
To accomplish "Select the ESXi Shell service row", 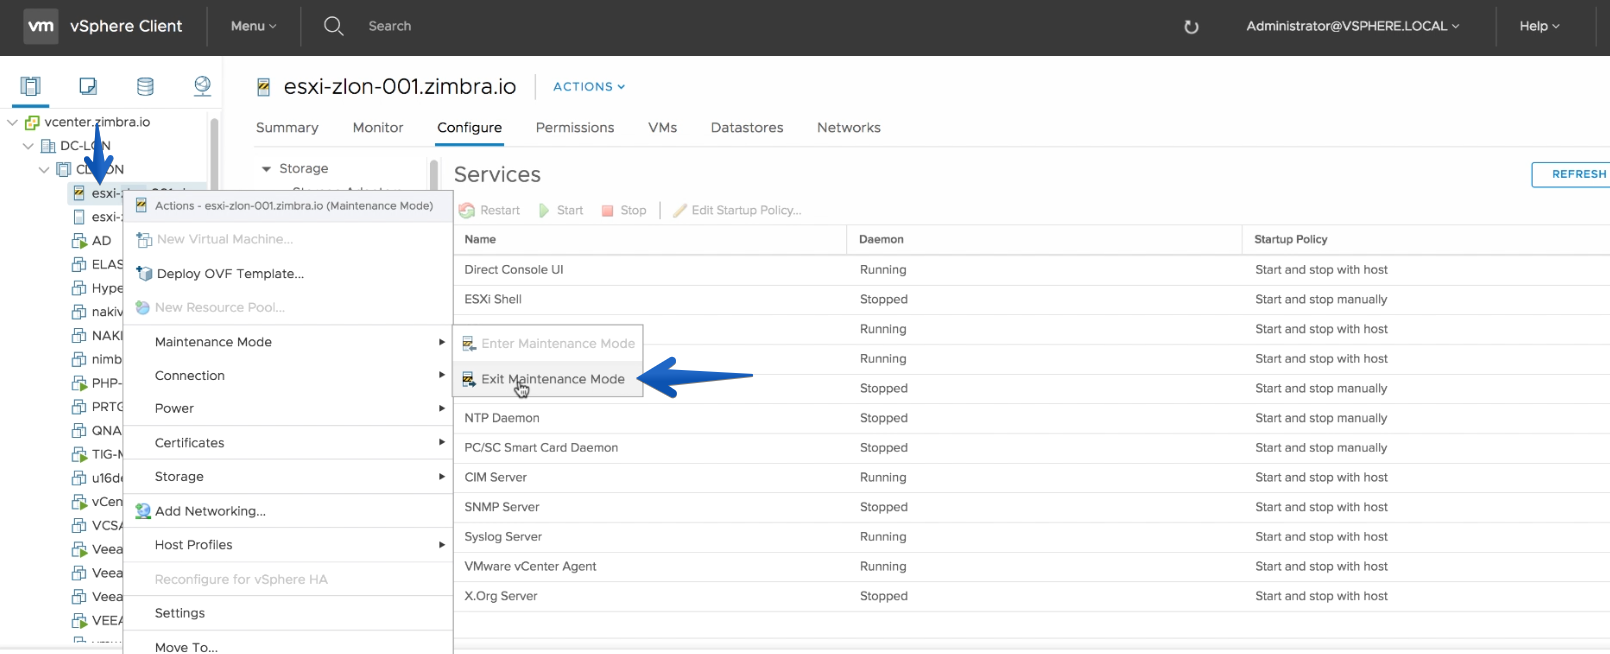I will (1032, 300).
